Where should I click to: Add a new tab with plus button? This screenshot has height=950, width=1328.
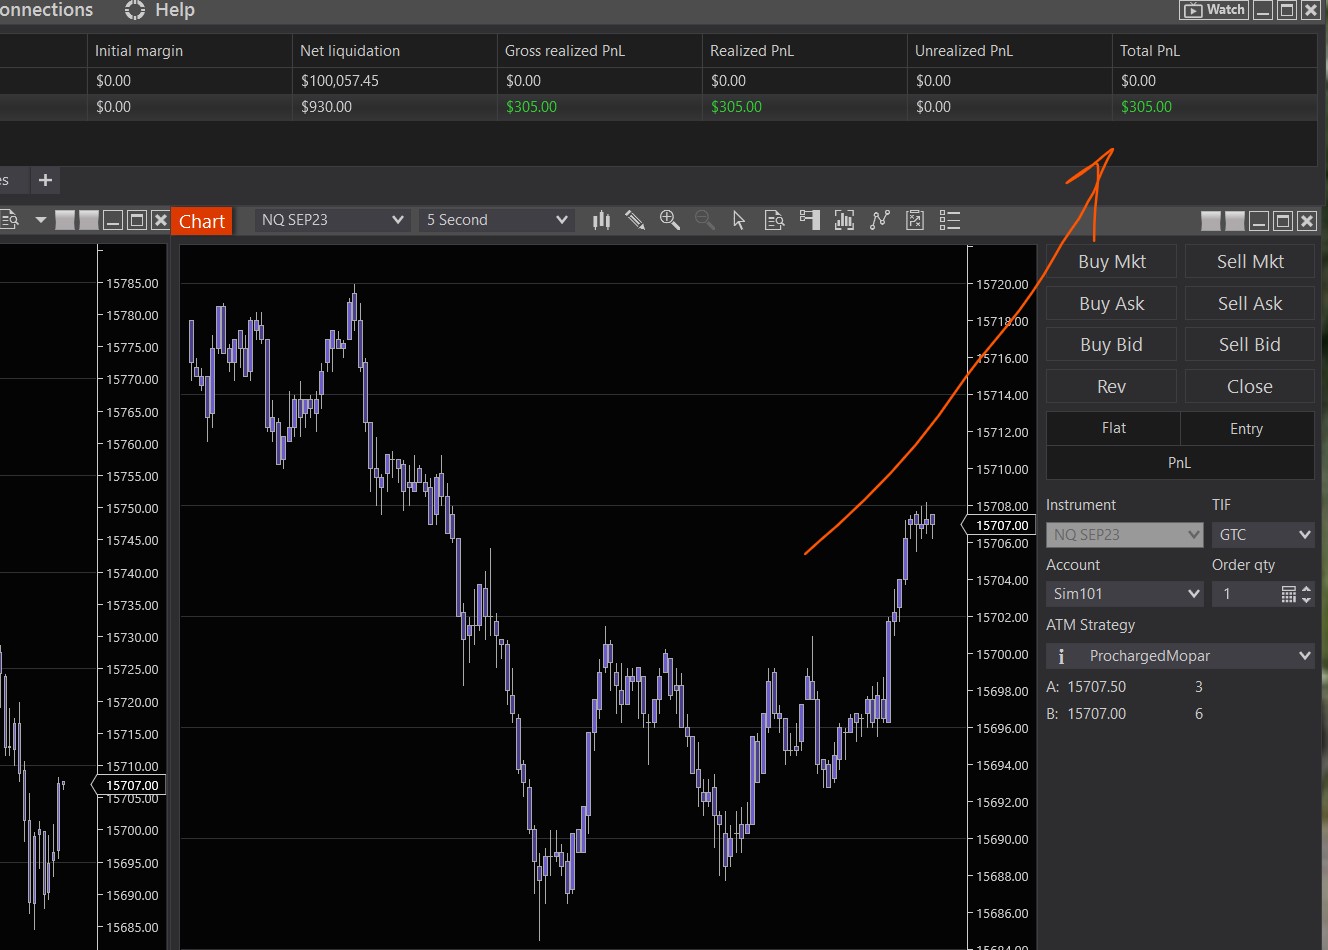pyautogui.click(x=45, y=180)
